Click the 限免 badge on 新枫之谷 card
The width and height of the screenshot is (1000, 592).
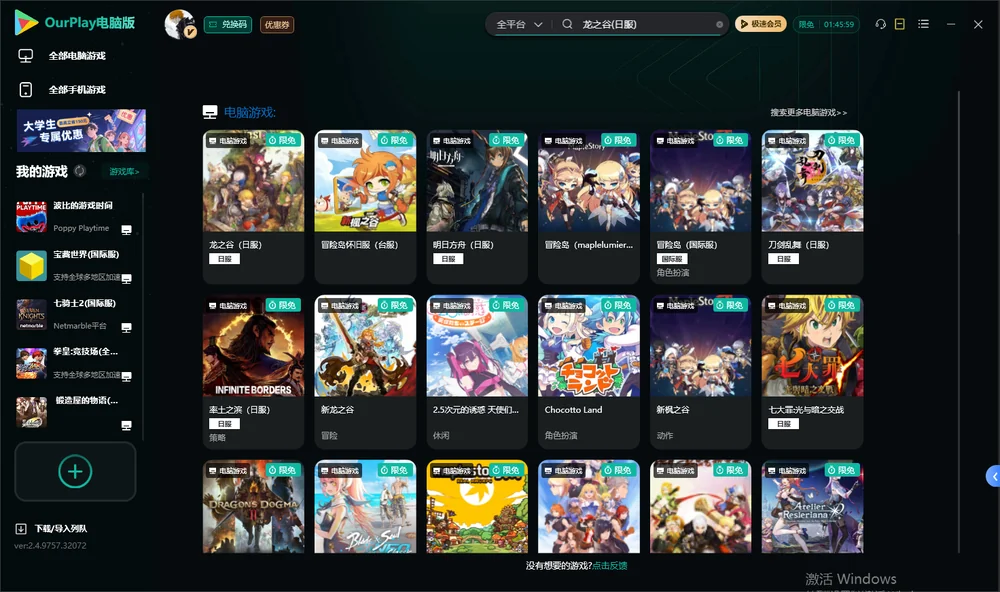(729, 305)
